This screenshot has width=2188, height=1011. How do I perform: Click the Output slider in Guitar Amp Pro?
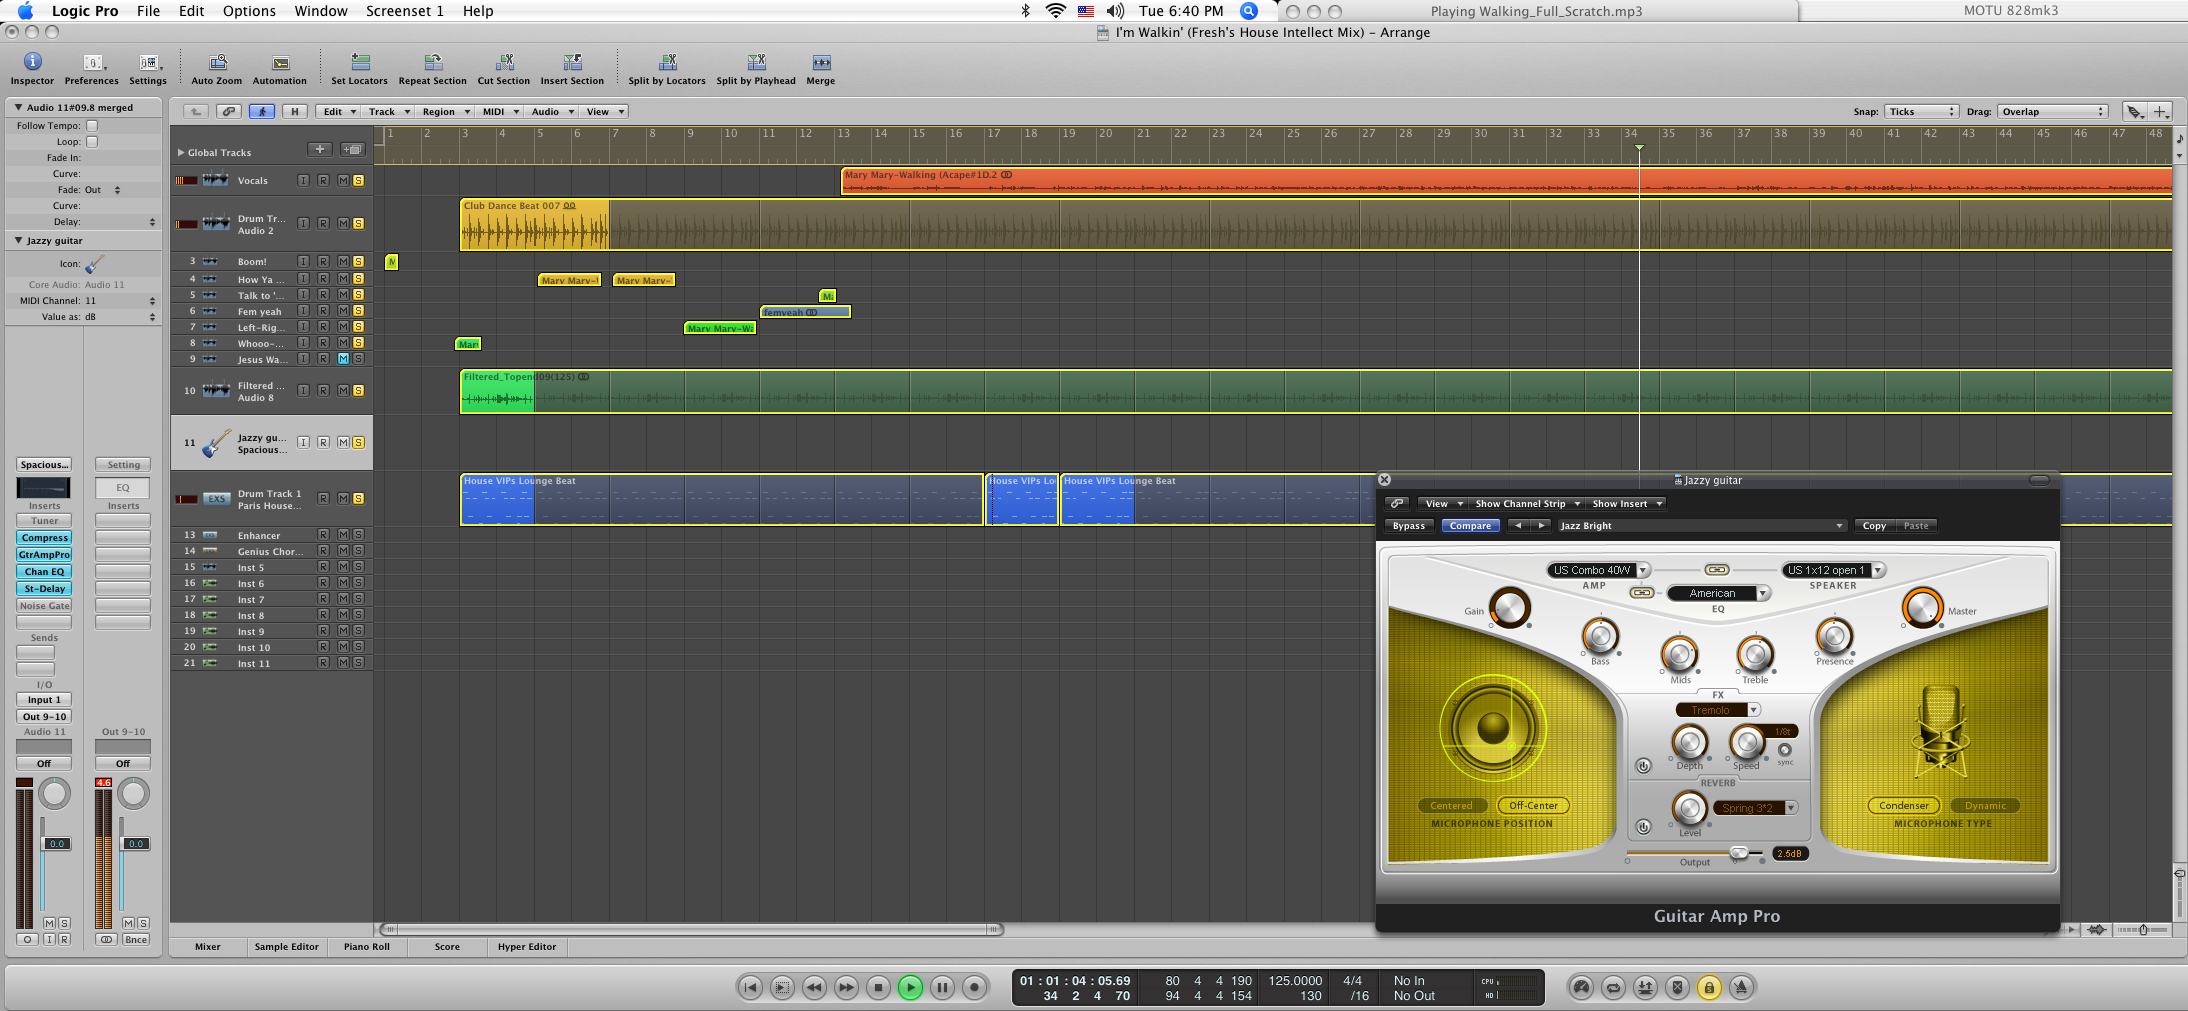(1740, 853)
